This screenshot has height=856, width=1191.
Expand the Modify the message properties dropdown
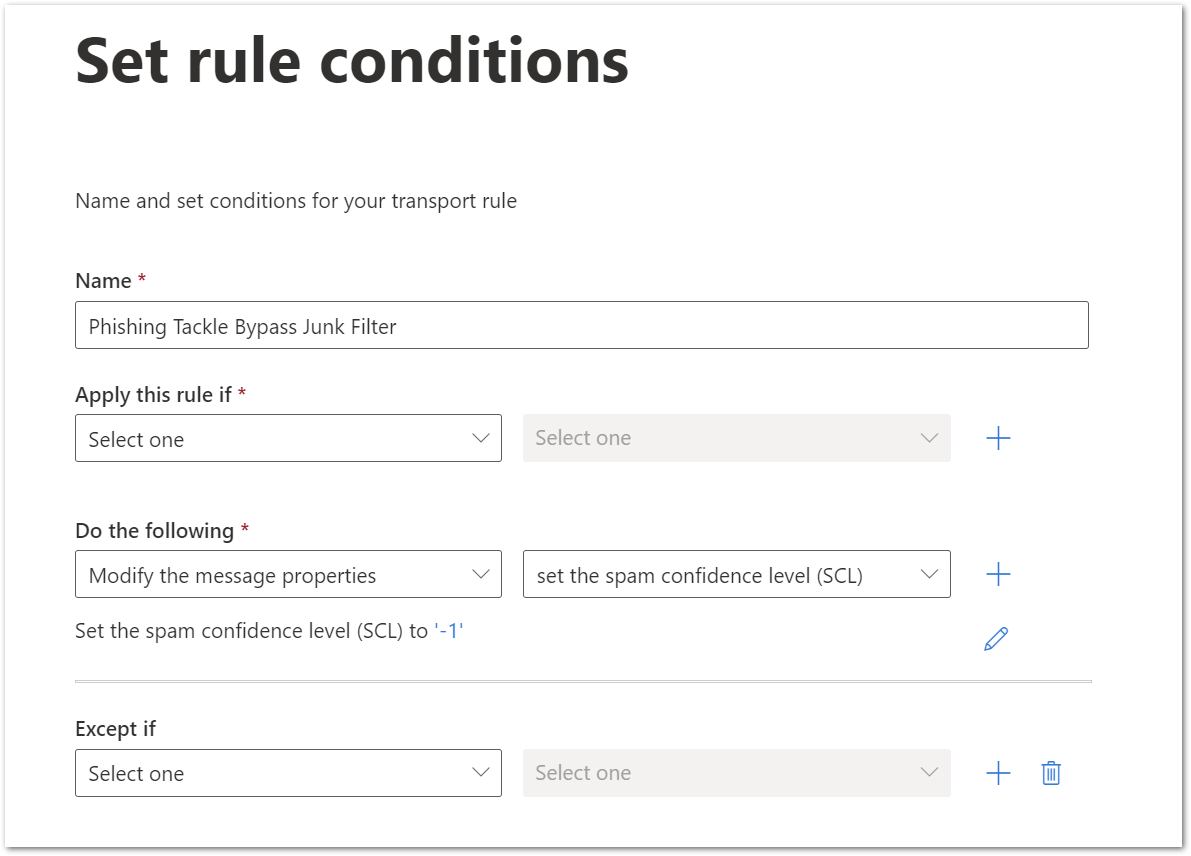point(289,574)
